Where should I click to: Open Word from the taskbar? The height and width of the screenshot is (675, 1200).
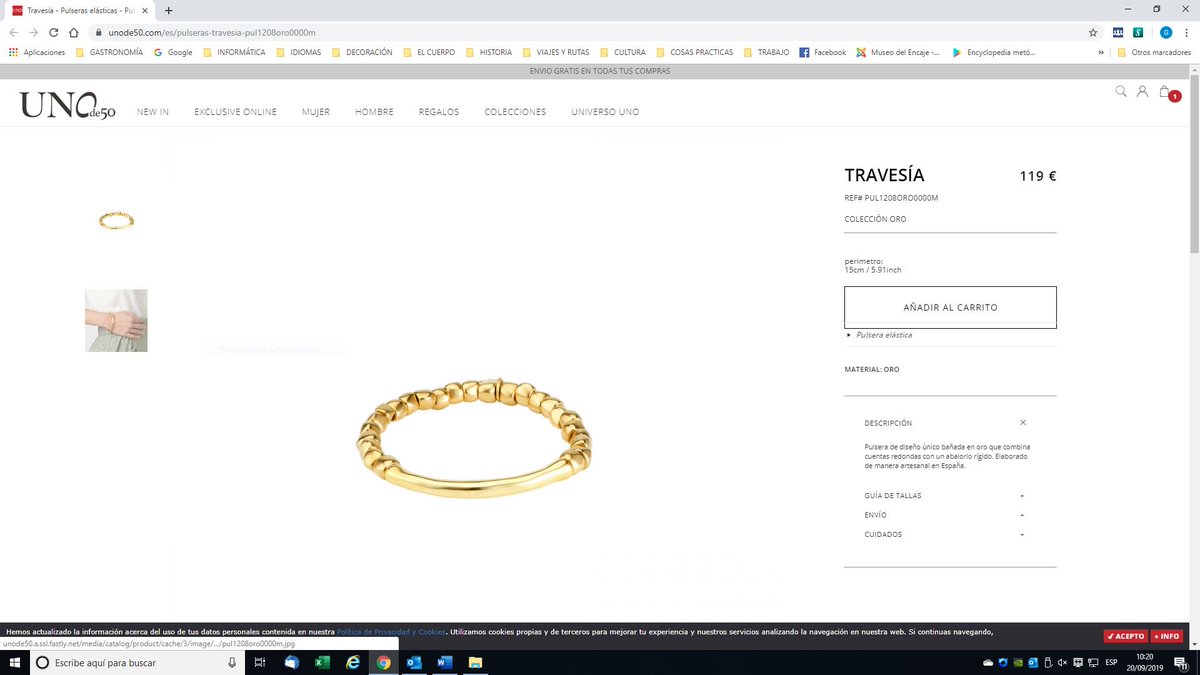coord(445,662)
